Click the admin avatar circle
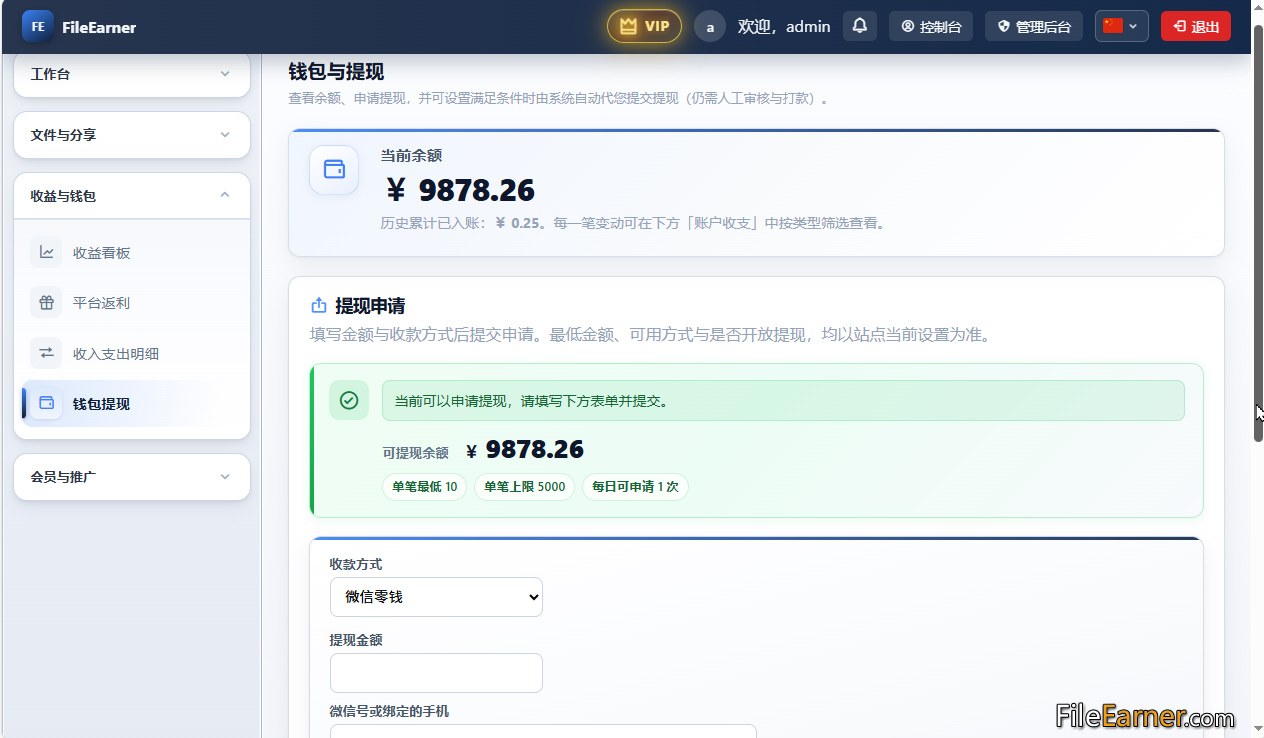This screenshot has height=738, width=1264. [x=710, y=27]
